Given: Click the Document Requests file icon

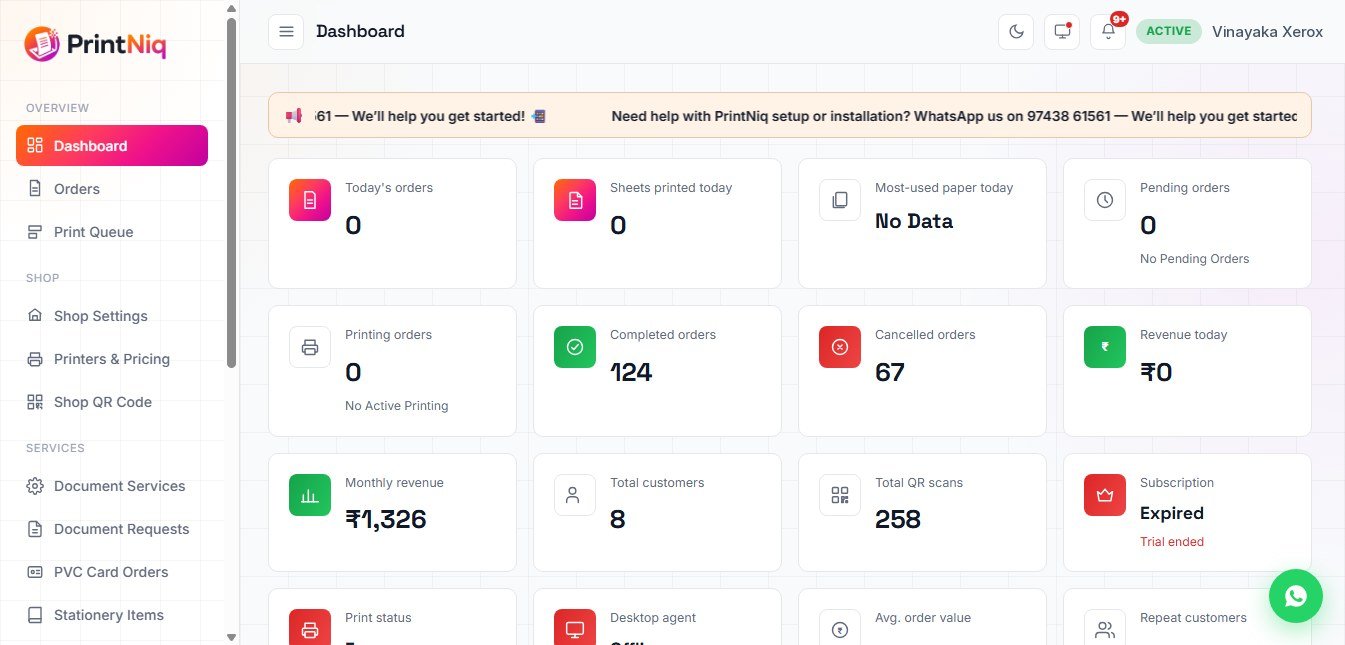Looking at the screenshot, I should click(35, 529).
